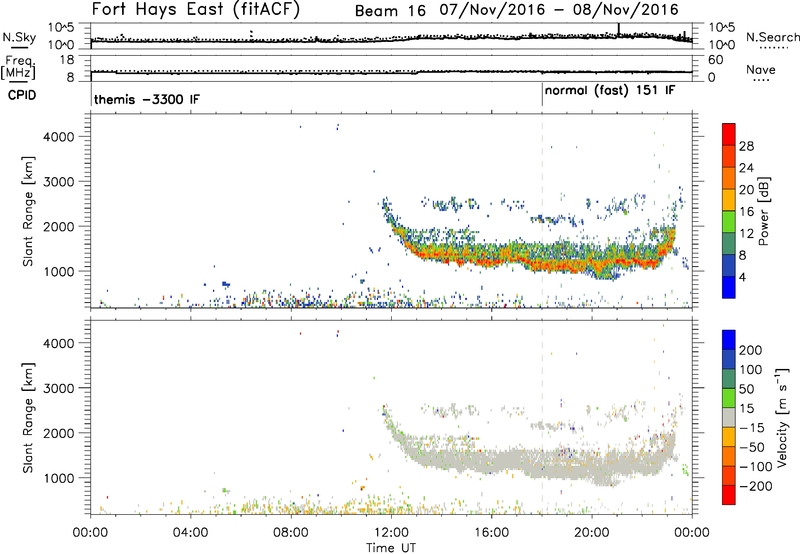Click the 4 label on the power colorbar
The image size is (800, 554).
click(743, 278)
